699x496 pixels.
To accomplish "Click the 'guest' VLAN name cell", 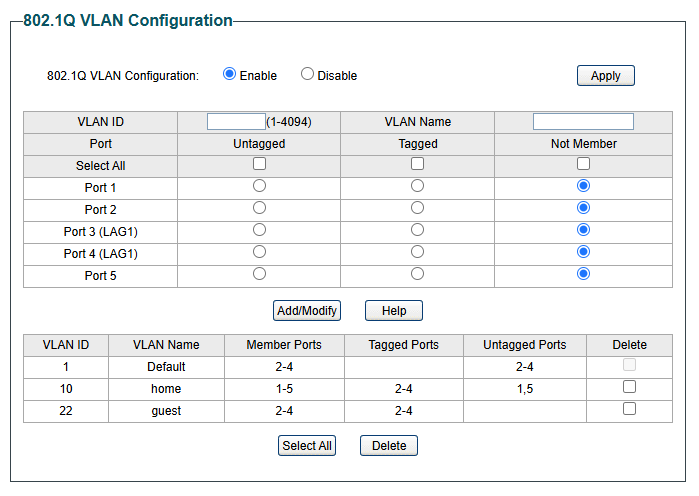I will pos(166,411).
